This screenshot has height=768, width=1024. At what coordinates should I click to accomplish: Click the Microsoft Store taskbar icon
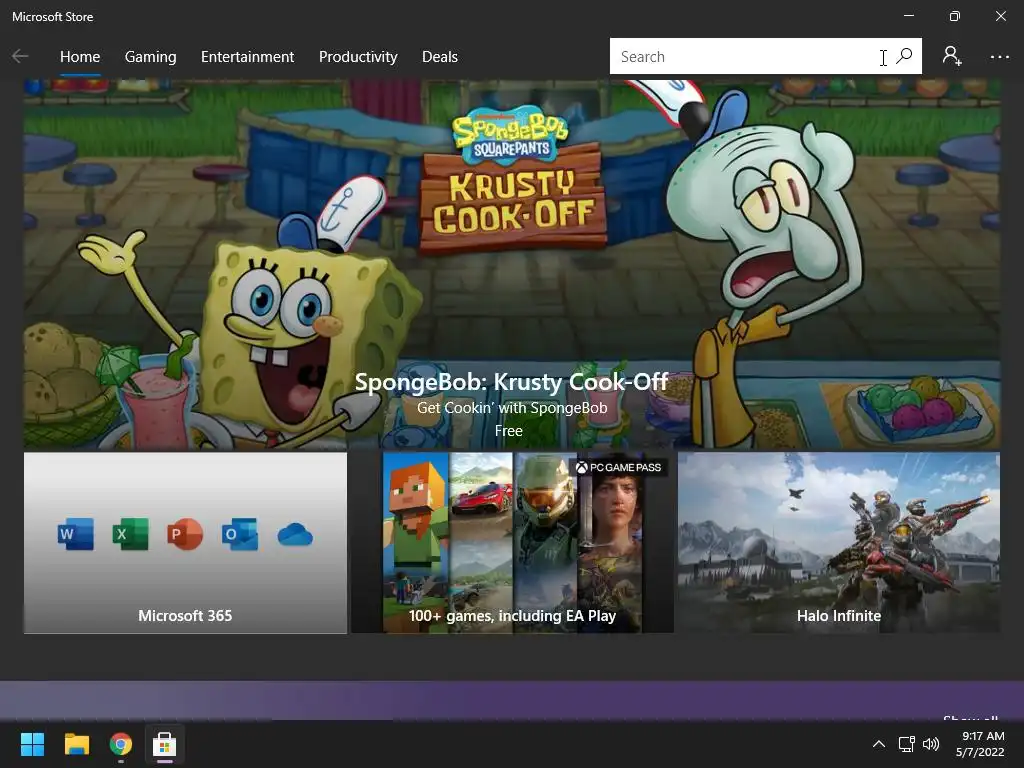coord(165,744)
